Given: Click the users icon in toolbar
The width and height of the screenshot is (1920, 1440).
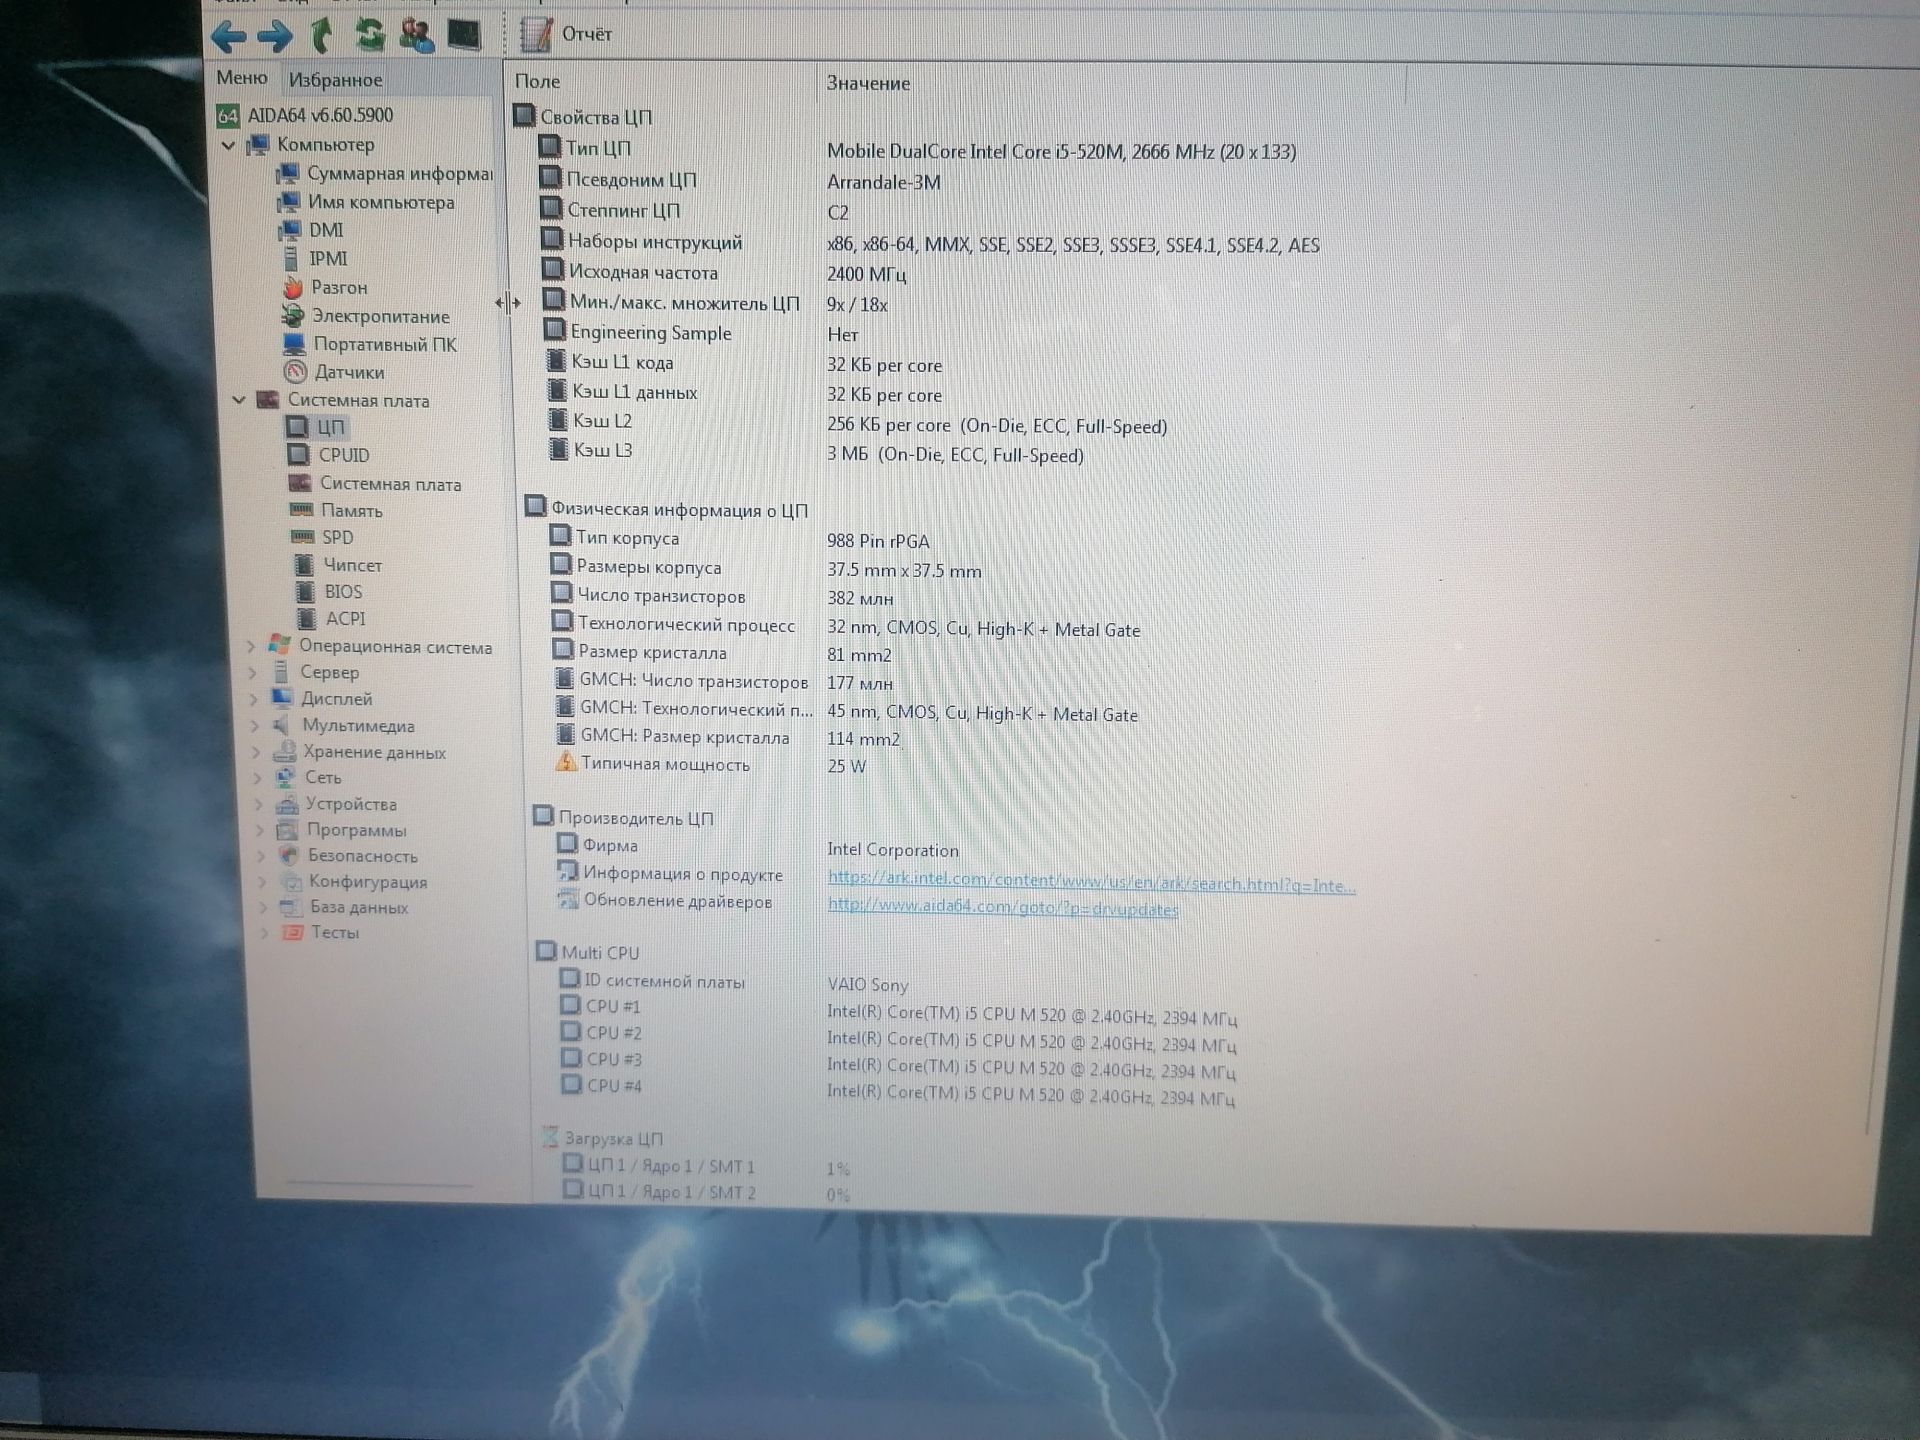Looking at the screenshot, I should click(x=416, y=35).
